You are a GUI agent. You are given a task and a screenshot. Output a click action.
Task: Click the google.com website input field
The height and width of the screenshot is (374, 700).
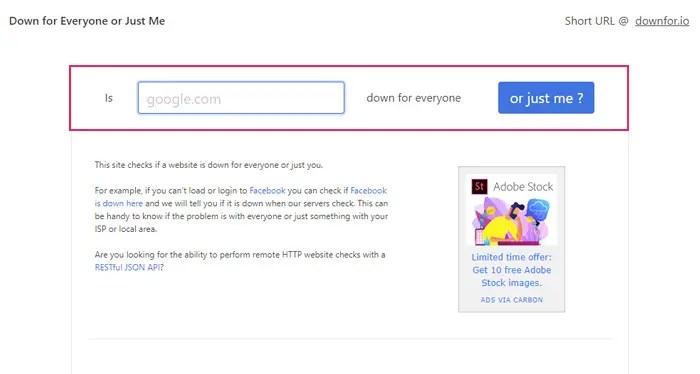click(241, 98)
